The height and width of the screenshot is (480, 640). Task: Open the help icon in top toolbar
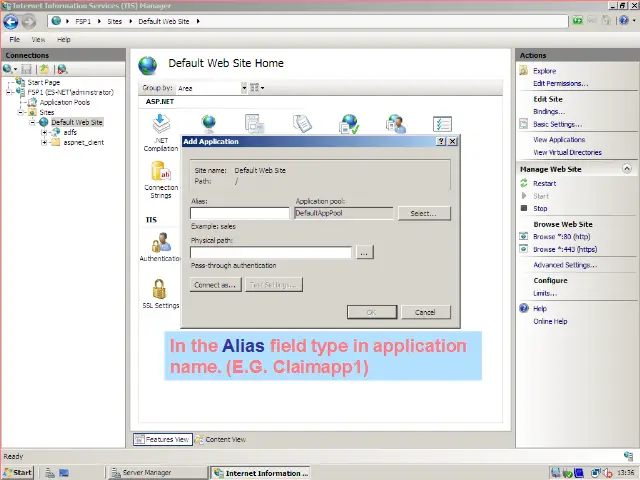624,20
